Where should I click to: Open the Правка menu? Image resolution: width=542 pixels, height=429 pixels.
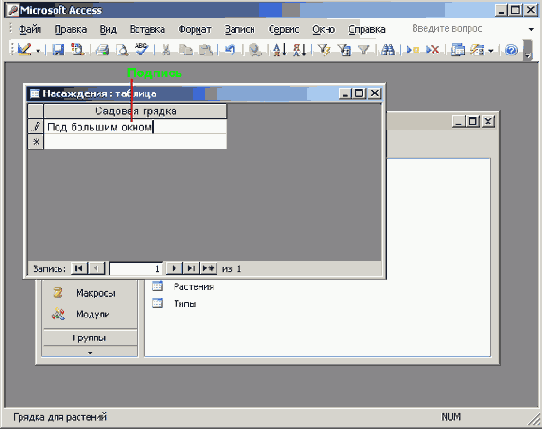pyautogui.click(x=71, y=29)
